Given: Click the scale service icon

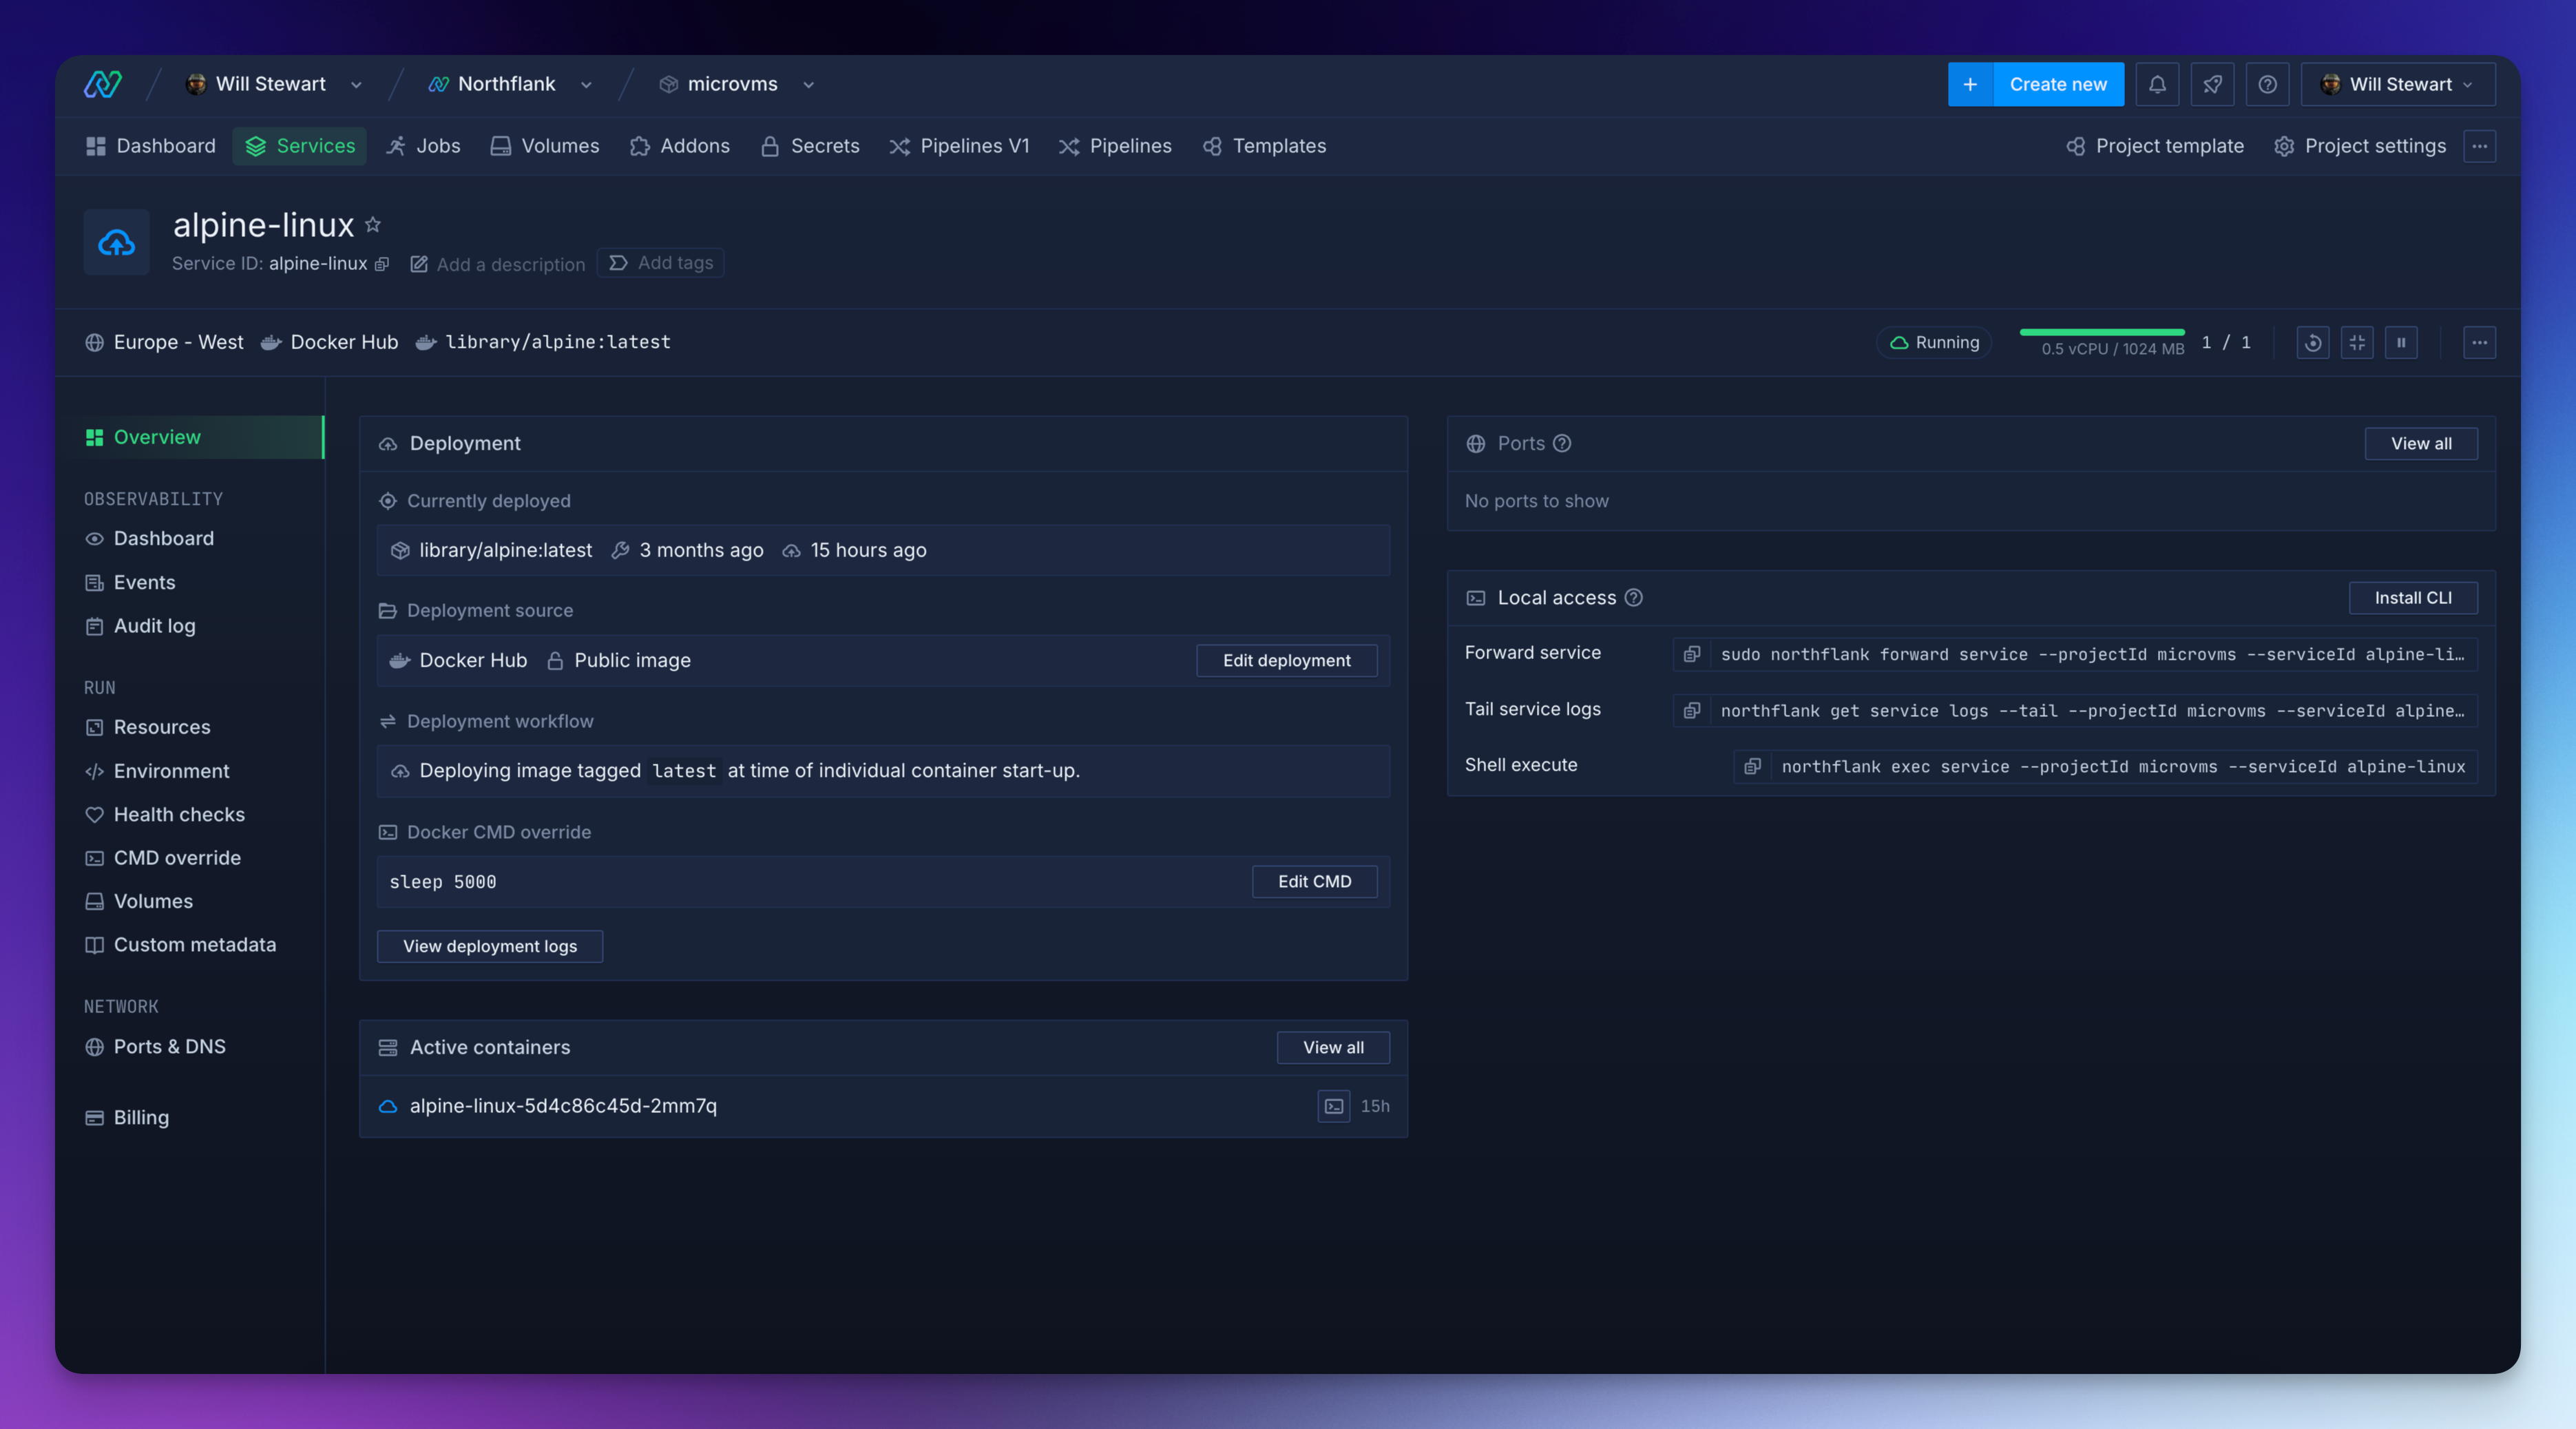Looking at the screenshot, I should point(2357,343).
